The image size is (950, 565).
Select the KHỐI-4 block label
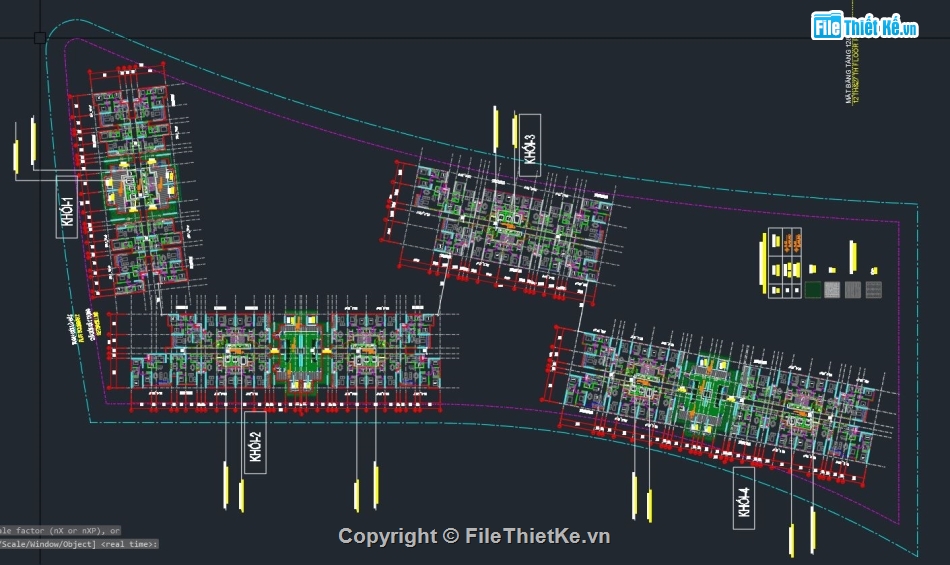744,498
